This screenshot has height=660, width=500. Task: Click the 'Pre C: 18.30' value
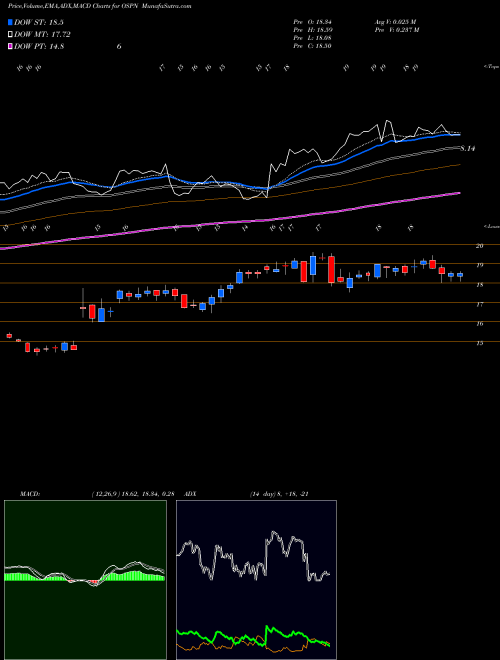click(313, 46)
